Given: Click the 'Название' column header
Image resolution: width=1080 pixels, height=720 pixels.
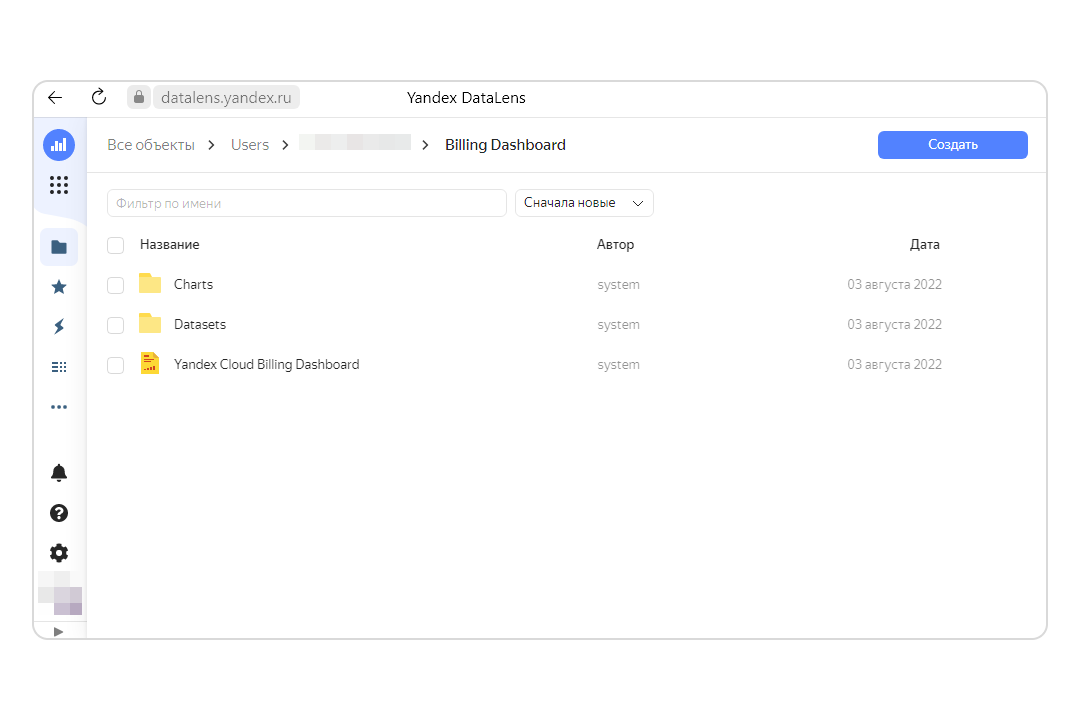Looking at the screenshot, I should click(x=169, y=245).
